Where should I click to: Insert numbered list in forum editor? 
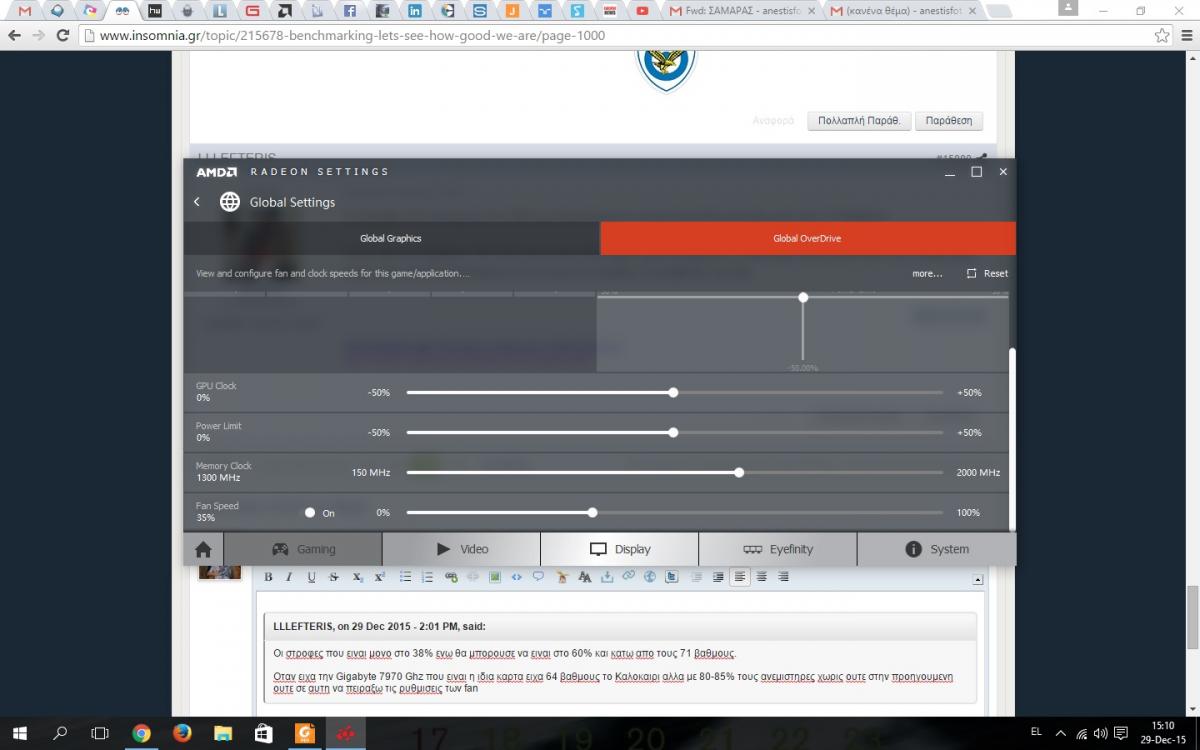pyautogui.click(x=428, y=577)
